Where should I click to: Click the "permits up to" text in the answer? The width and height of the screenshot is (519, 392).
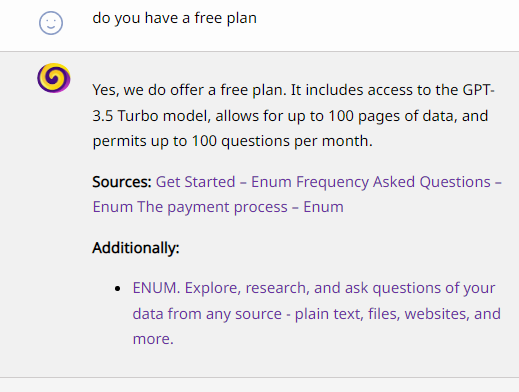[140, 141]
